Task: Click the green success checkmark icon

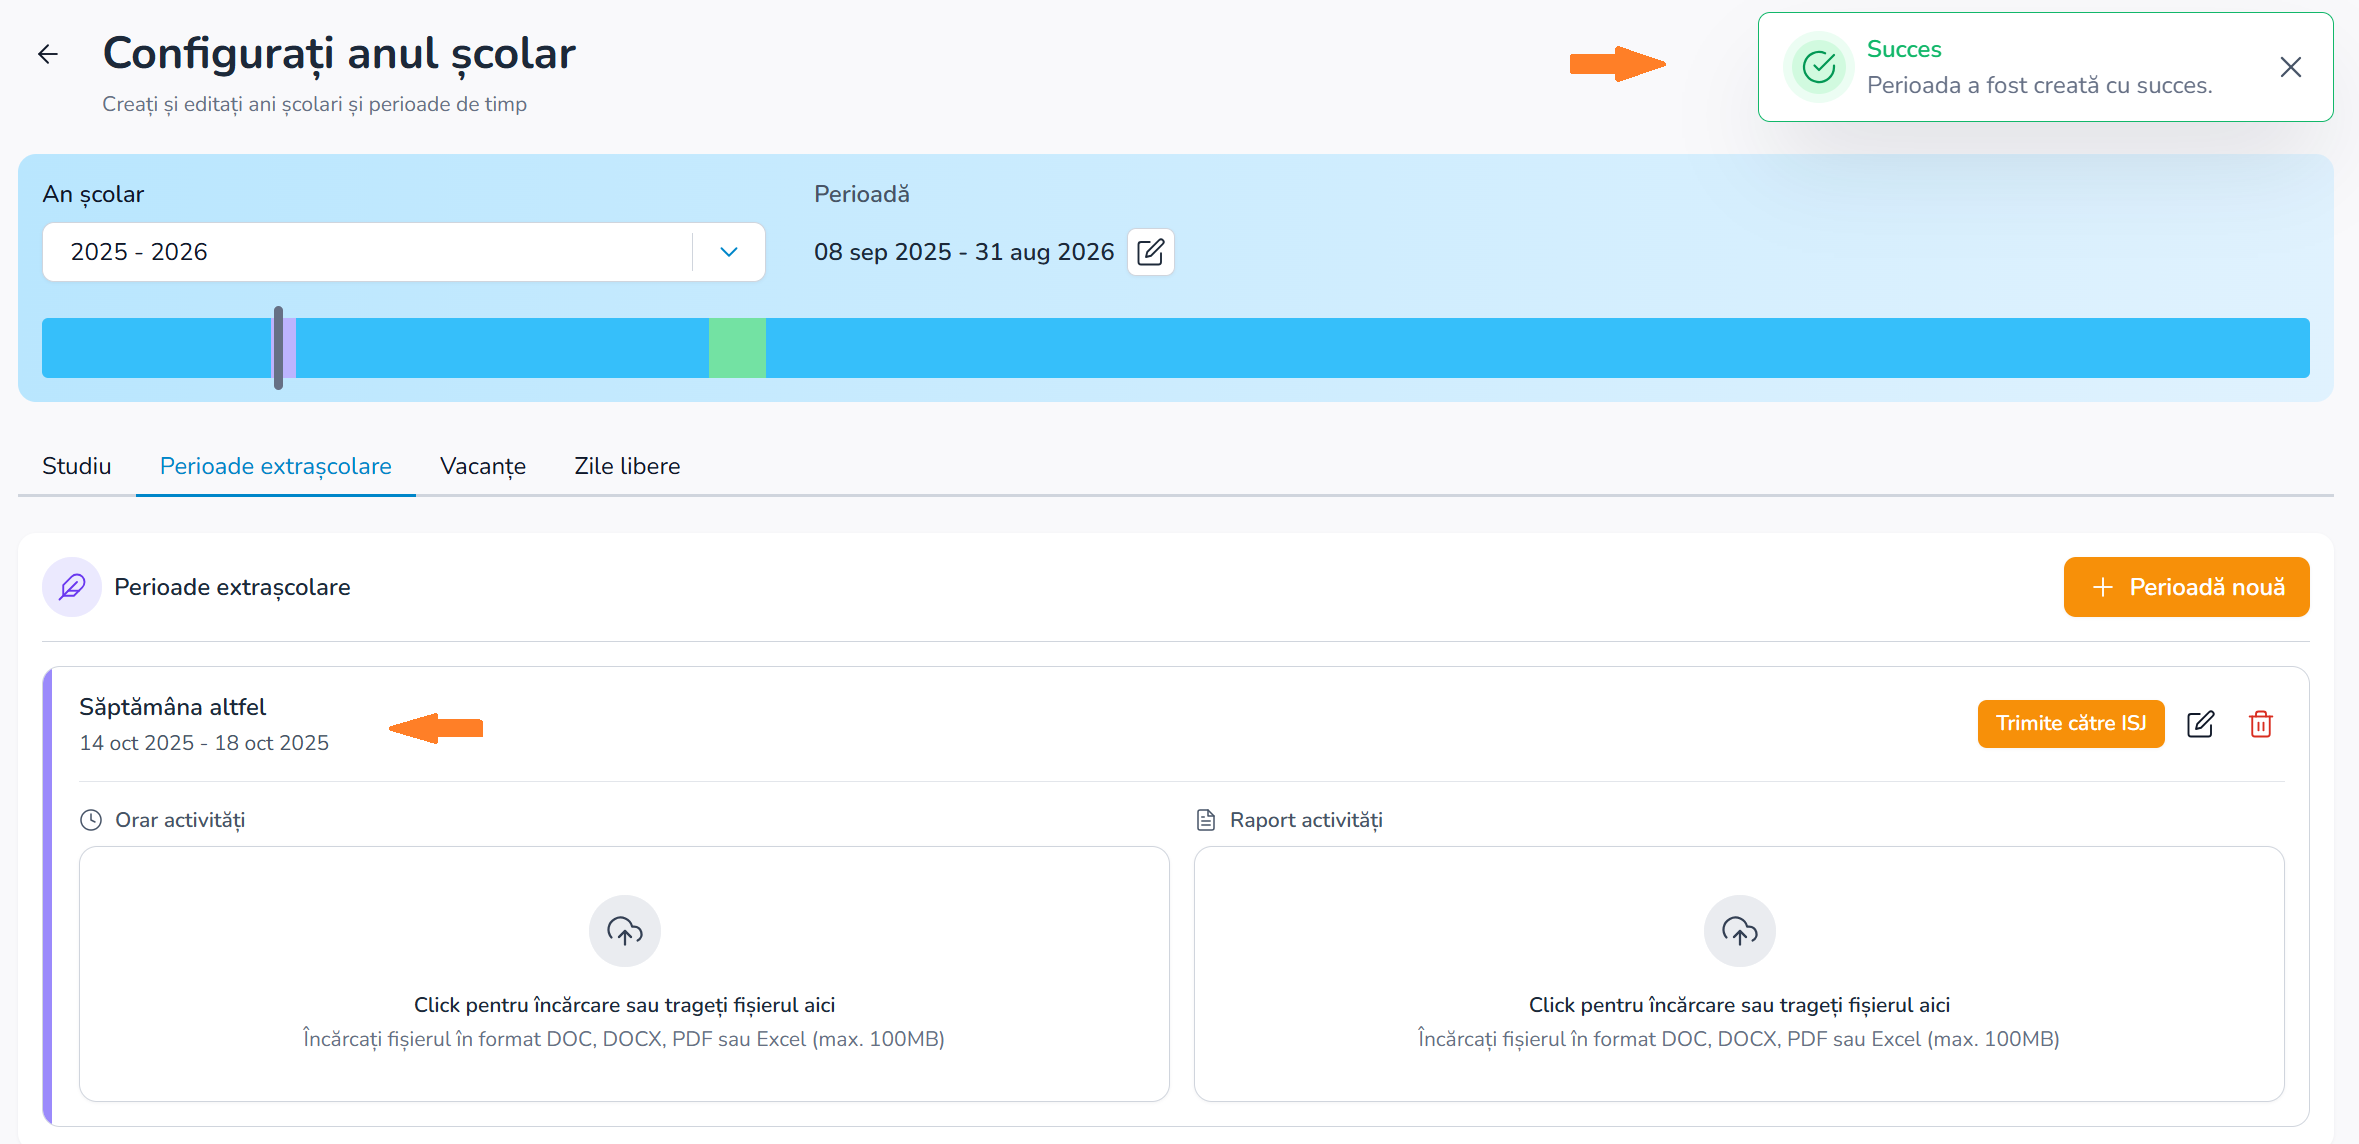Action: tap(1818, 67)
